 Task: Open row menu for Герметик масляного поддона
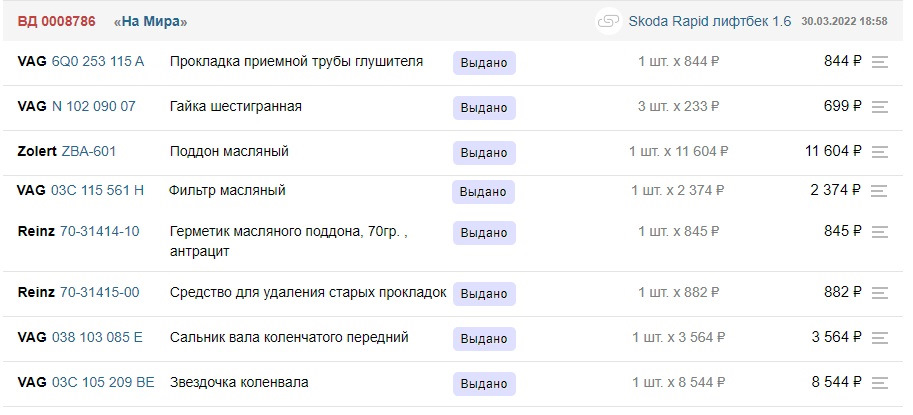pos(880,232)
